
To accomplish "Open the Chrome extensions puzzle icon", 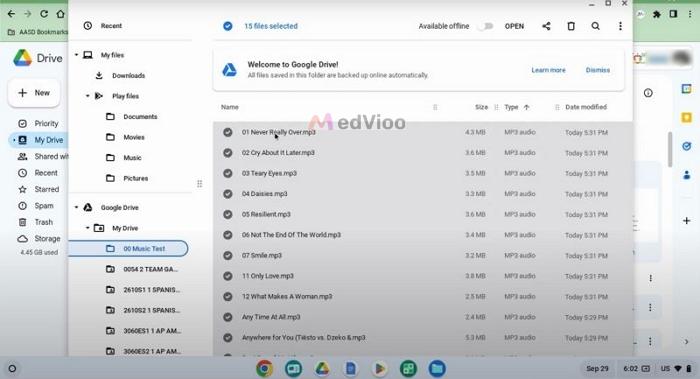I will pyautogui.click(x=657, y=14).
